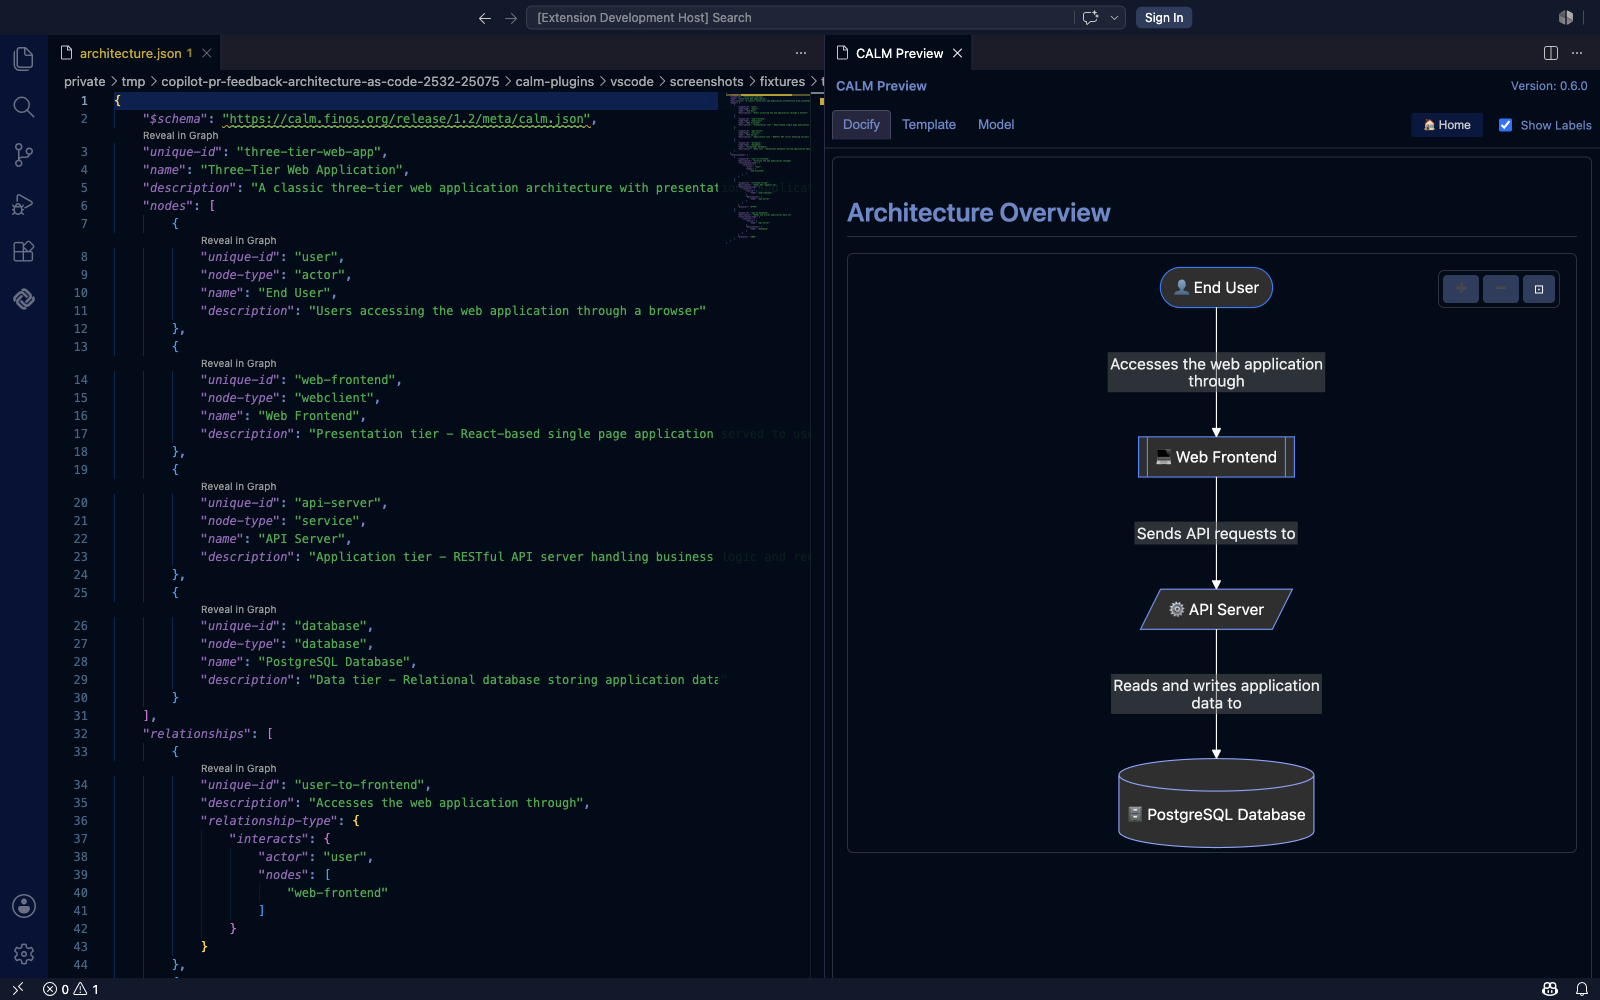Zoom in on the architecture graph
1600x1000 pixels.
click(1461, 289)
